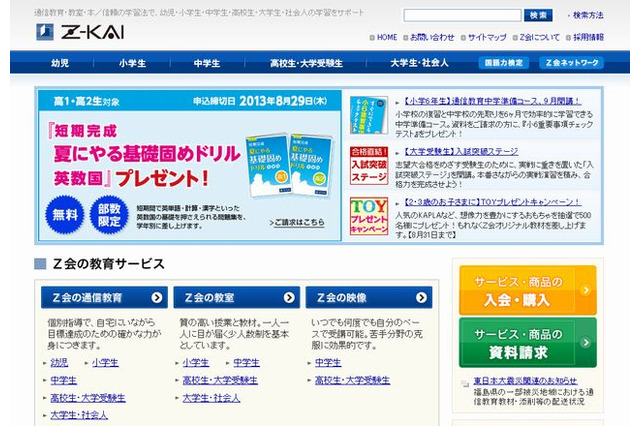The image size is (640, 426).
Task: Click the 小6 check test book thumbnail
Action: pyautogui.click(x=369, y=115)
